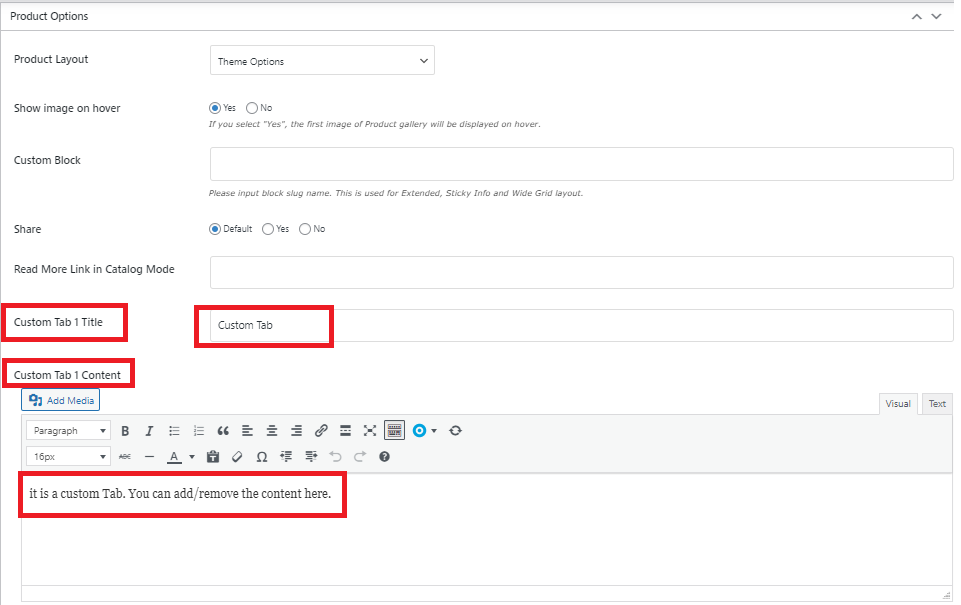961x605 pixels.
Task: Click the Custom Tab 1 Title field
Action: [582, 325]
